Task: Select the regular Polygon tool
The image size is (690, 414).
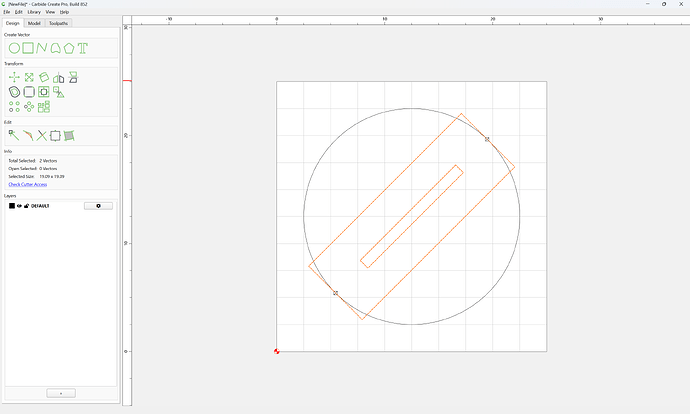Action: [69, 48]
